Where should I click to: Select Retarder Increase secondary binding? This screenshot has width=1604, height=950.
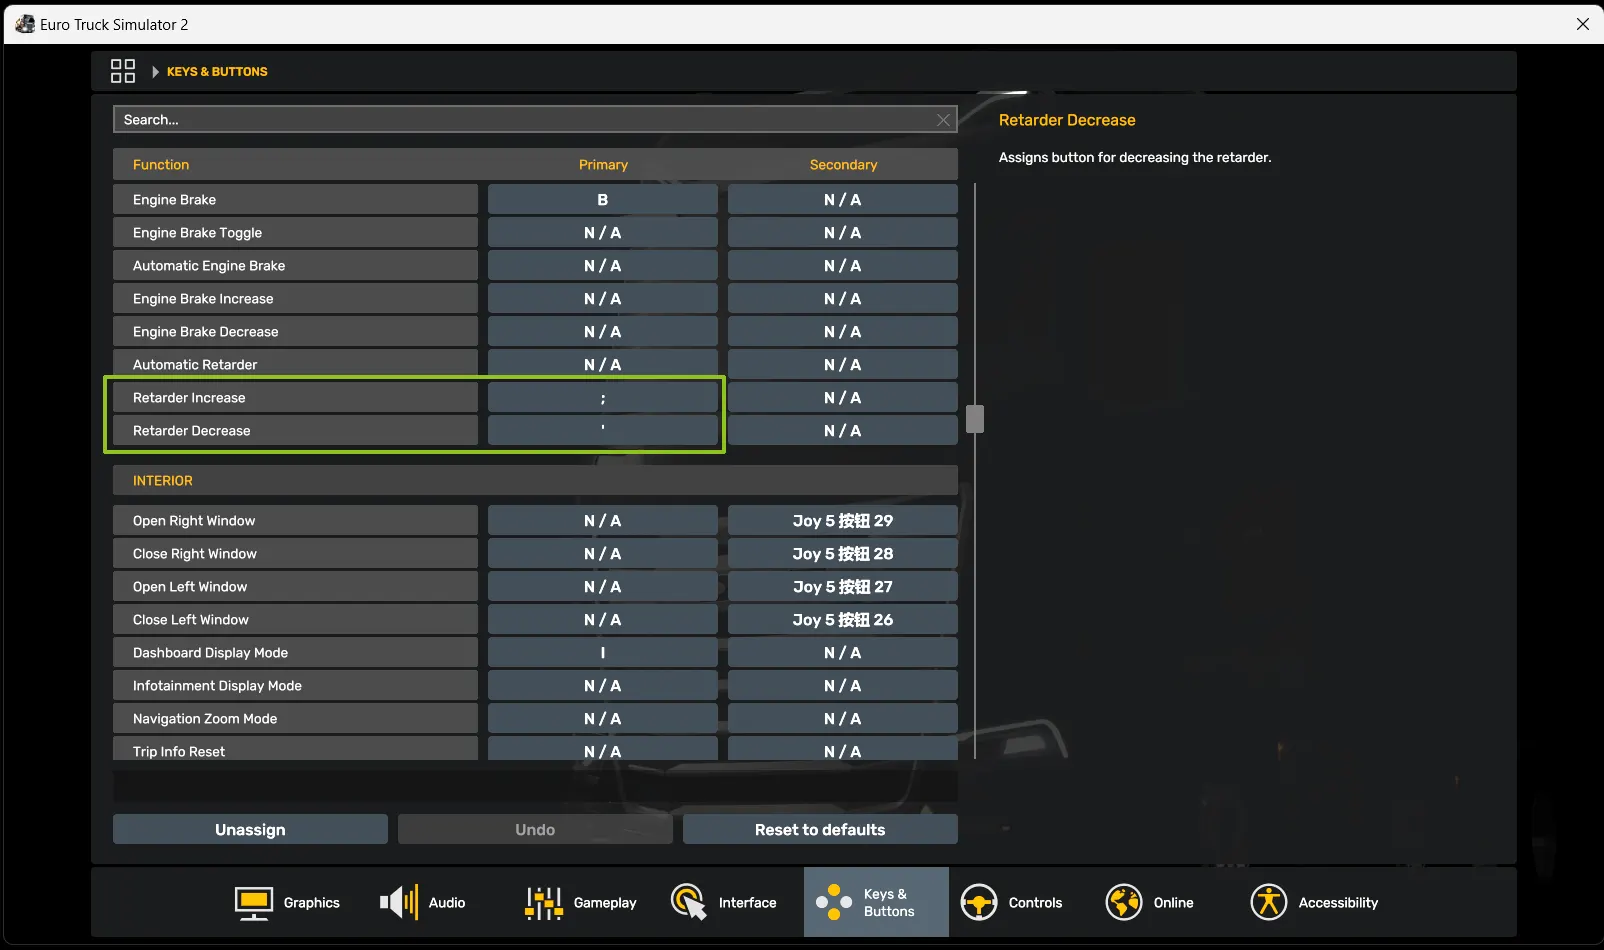pos(843,397)
